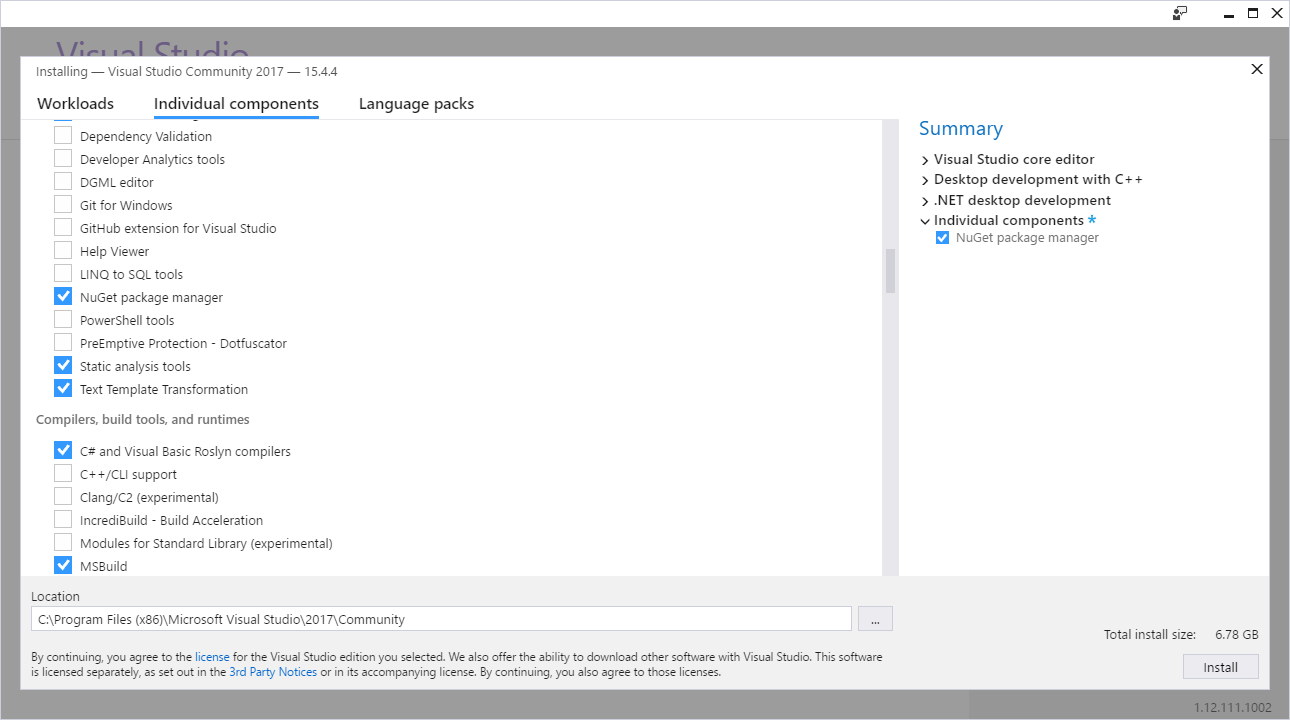Image resolution: width=1290 pixels, height=720 pixels.
Task: Uncheck Static analysis tools
Action: 63,364
